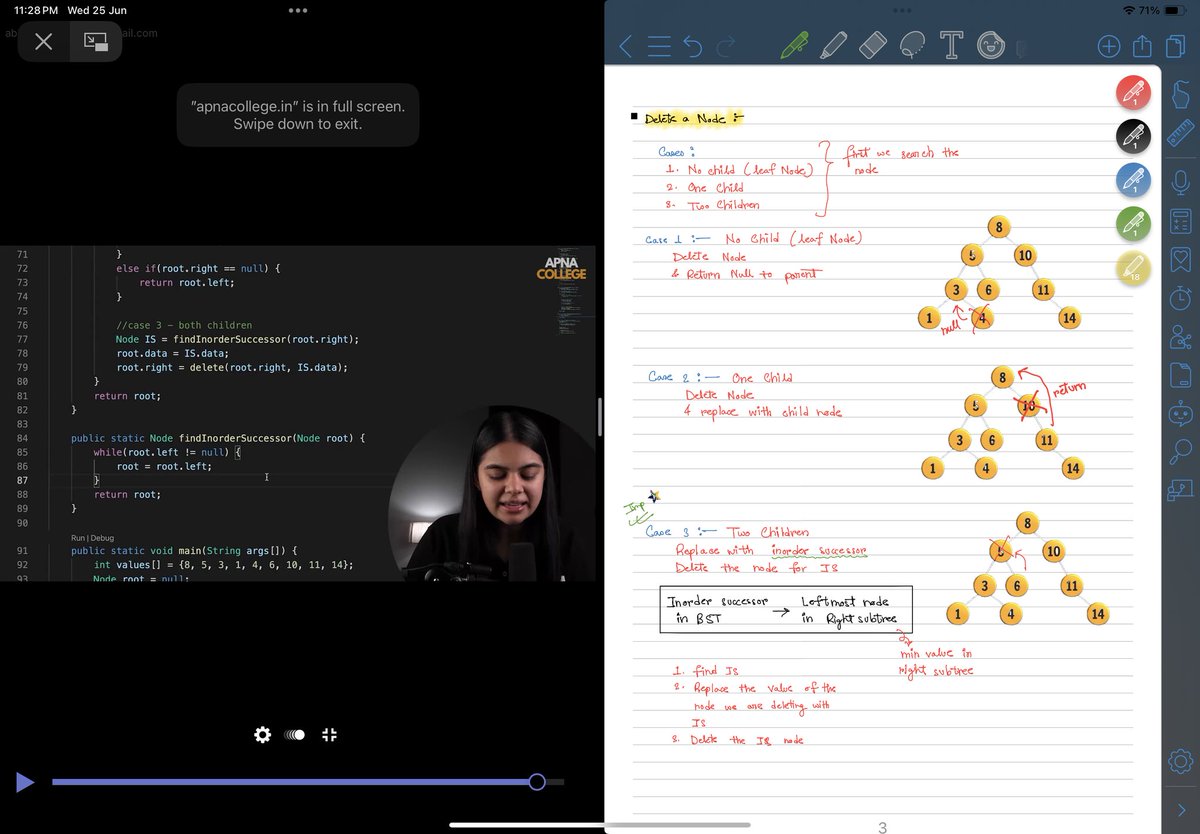Screen dimensions: 1200x834
Task: Open search with magnifier icon
Action: click(x=1180, y=451)
